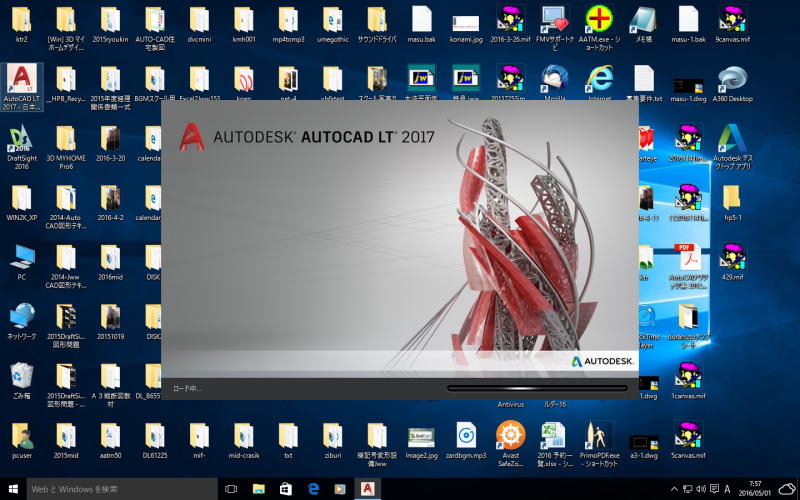Open the volume control in the tray
The height and width of the screenshot is (500, 800).
[x=701, y=489]
